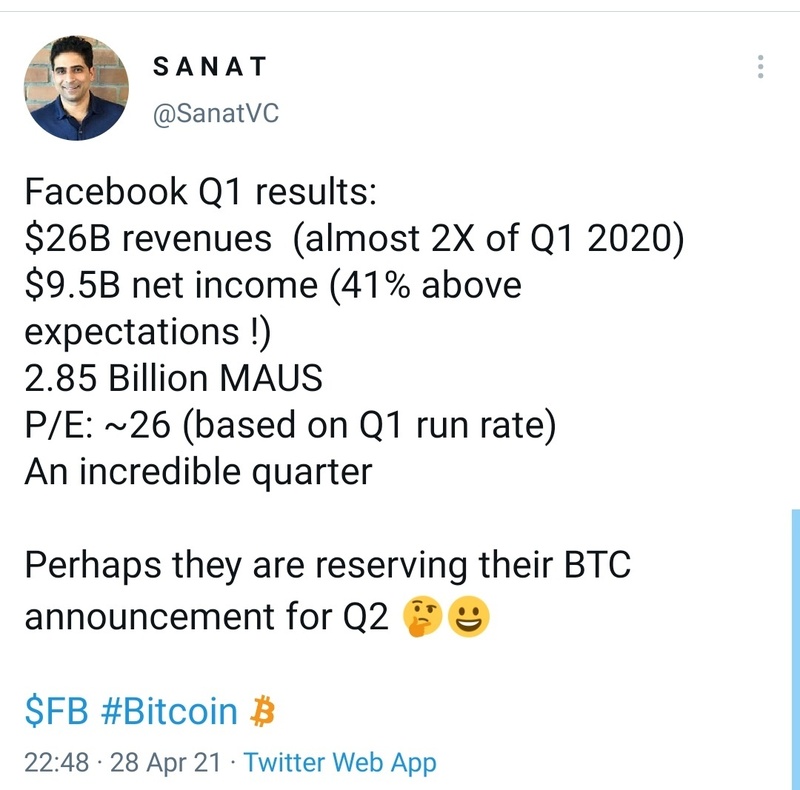
Task: Click the 28 Apr 21 date
Action: [157, 763]
